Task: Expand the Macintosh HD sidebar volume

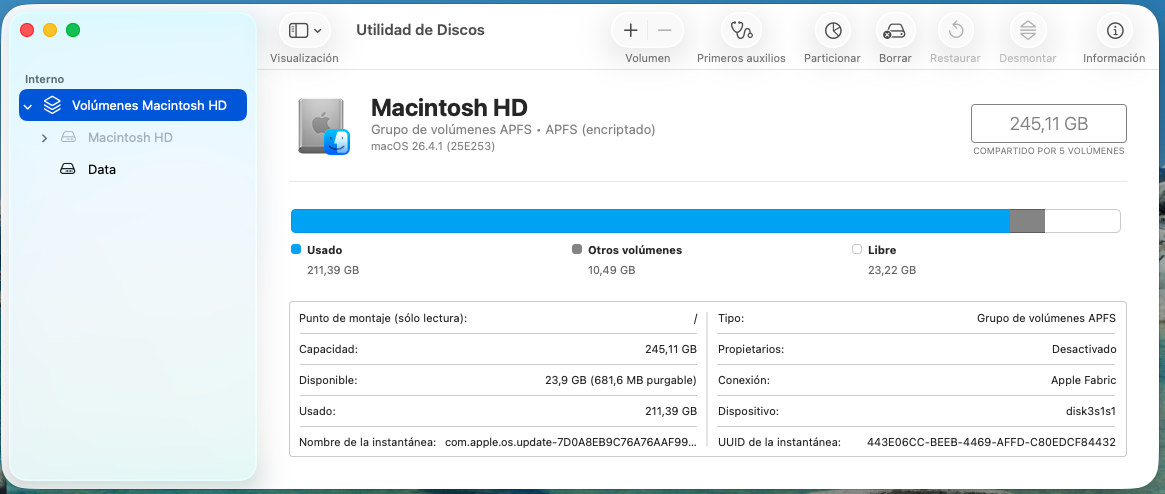Action: click(44, 138)
